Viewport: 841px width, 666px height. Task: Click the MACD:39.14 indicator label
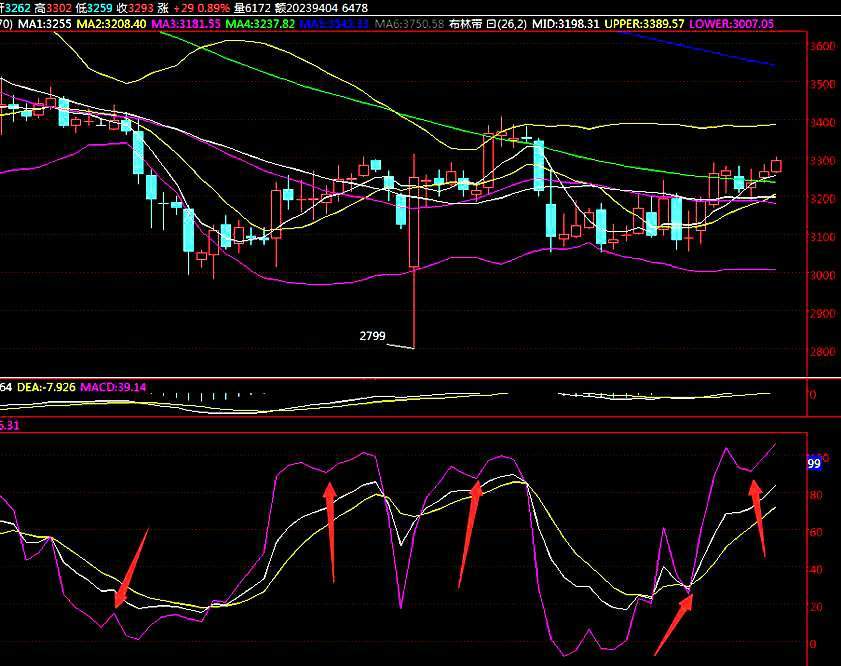point(113,387)
